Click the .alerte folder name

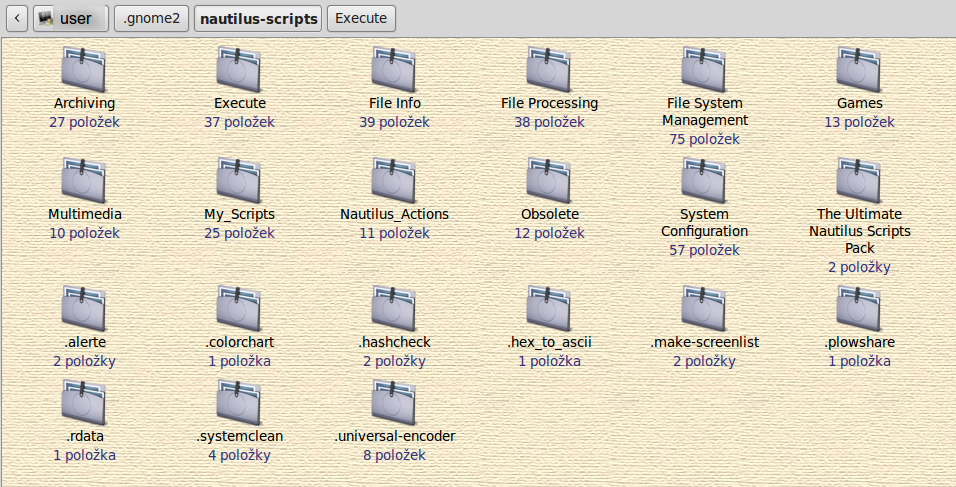pyautogui.click(x=85, y=342)
